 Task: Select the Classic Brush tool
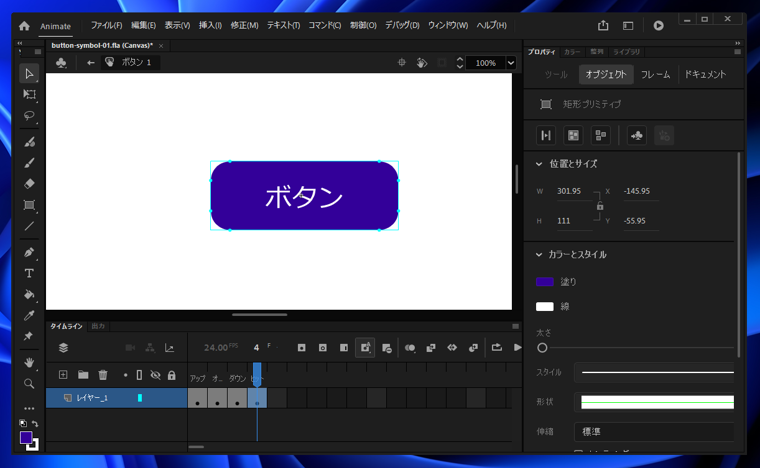29,163
